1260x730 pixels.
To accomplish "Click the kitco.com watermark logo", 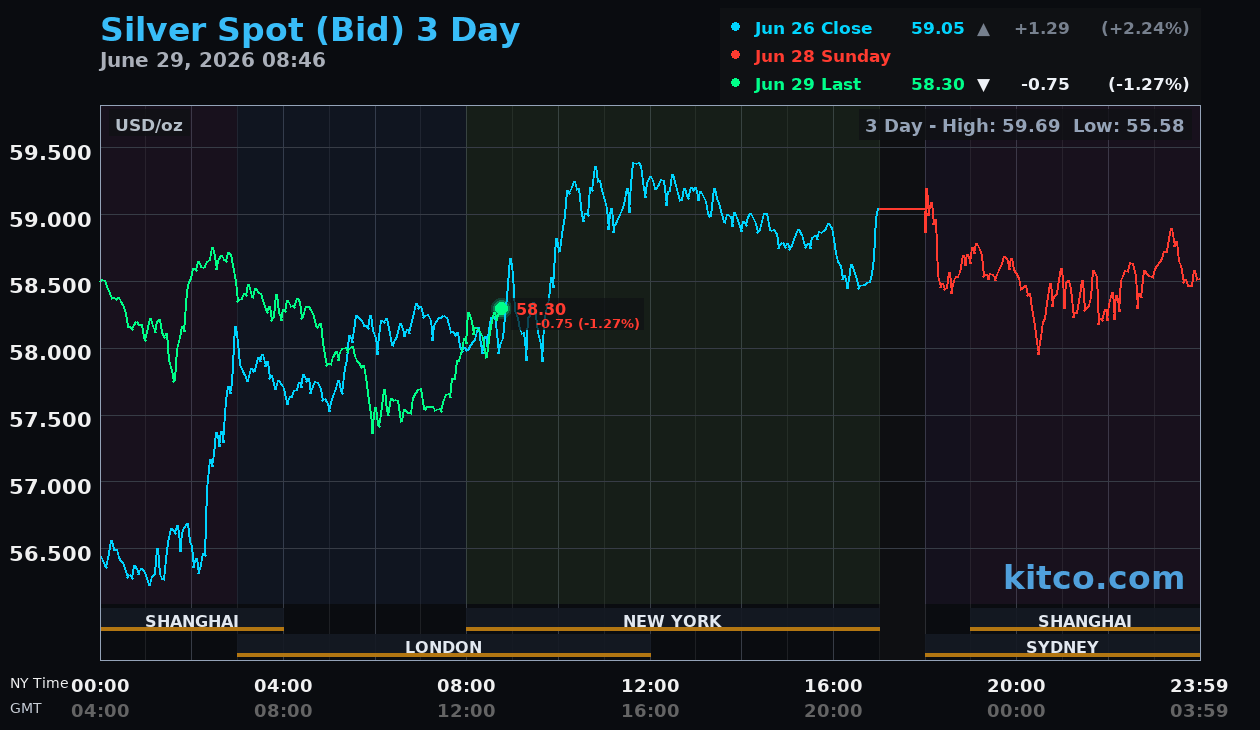I will click(1093, 578).
